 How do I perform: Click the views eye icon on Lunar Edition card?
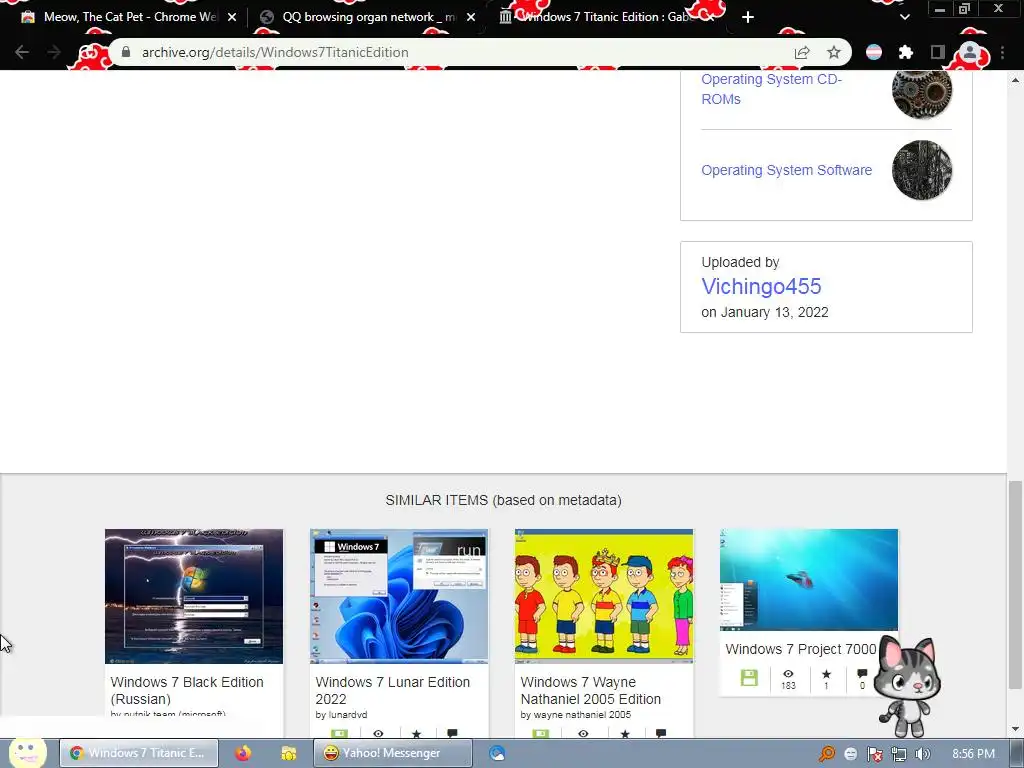(x=378, y=733)
